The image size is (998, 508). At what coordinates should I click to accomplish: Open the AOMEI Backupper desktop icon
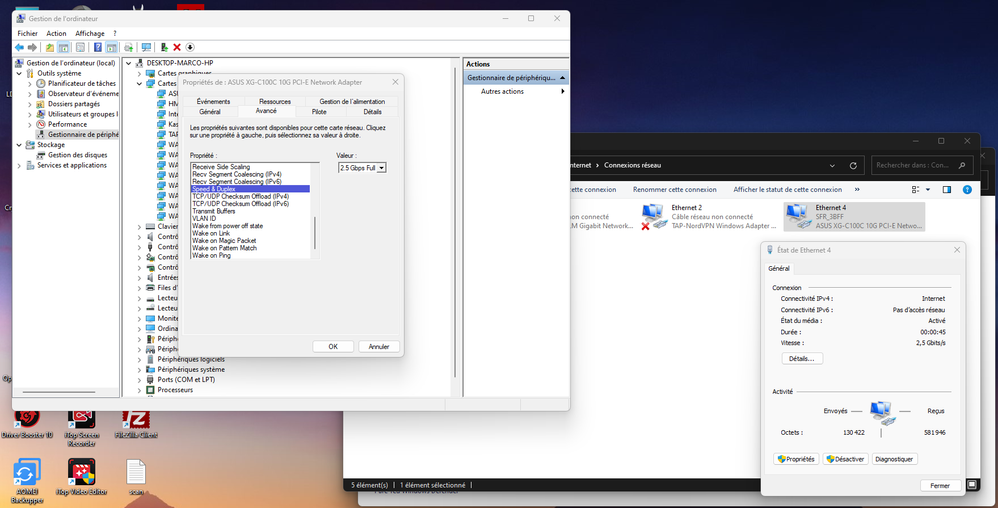point(26,473)
